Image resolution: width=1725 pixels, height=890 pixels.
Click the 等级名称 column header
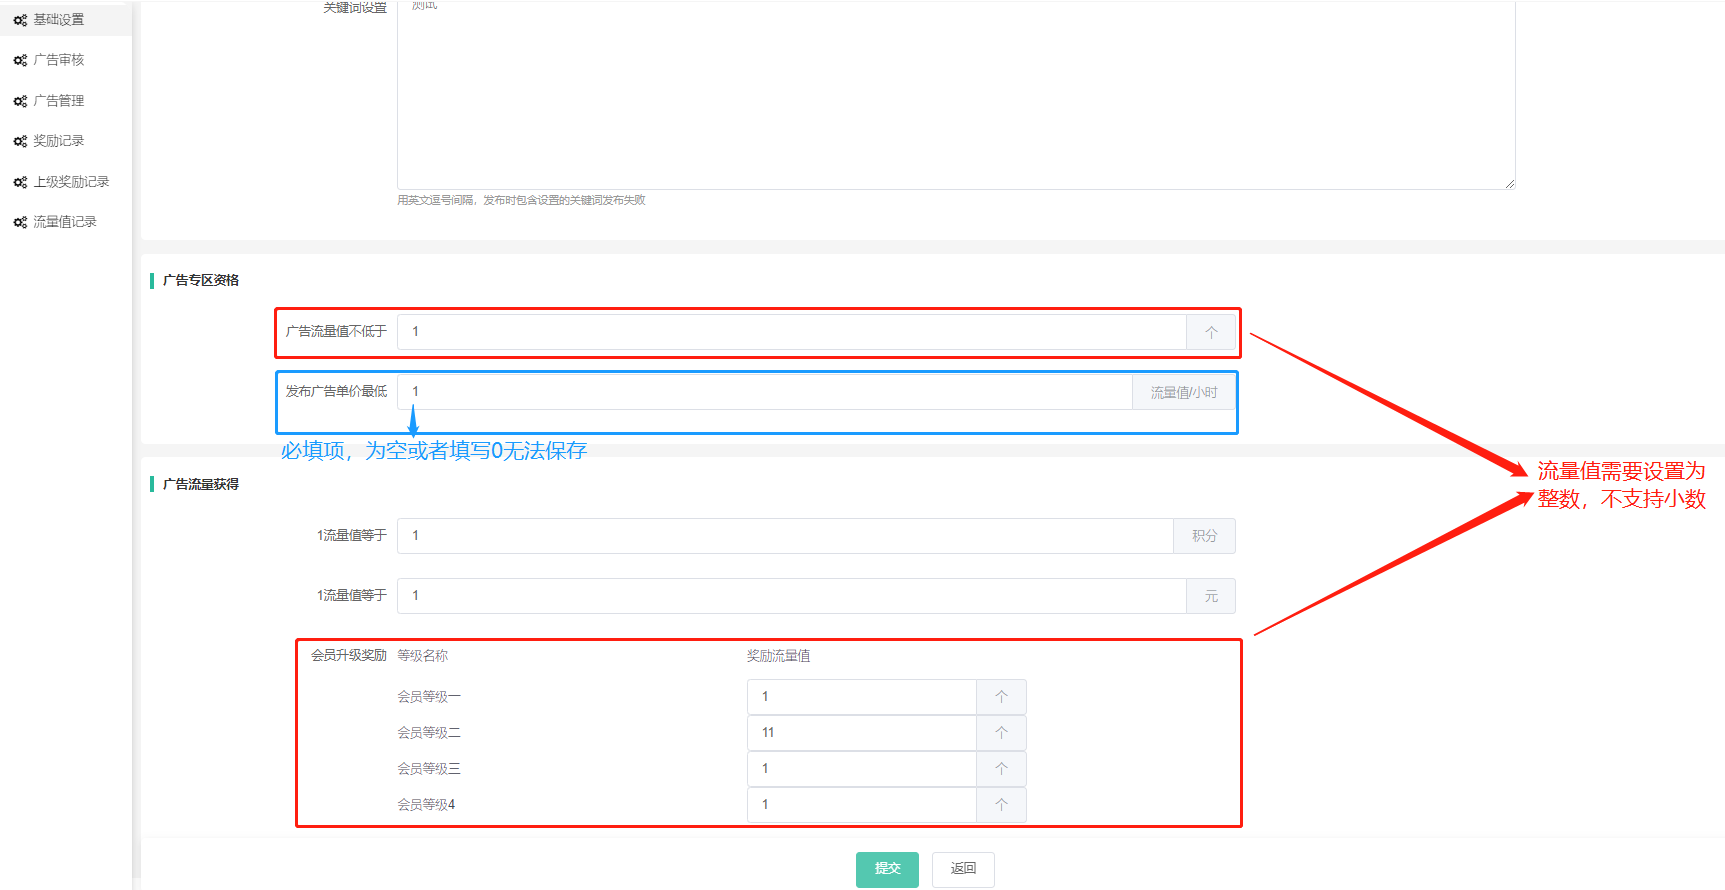(423, 656)
